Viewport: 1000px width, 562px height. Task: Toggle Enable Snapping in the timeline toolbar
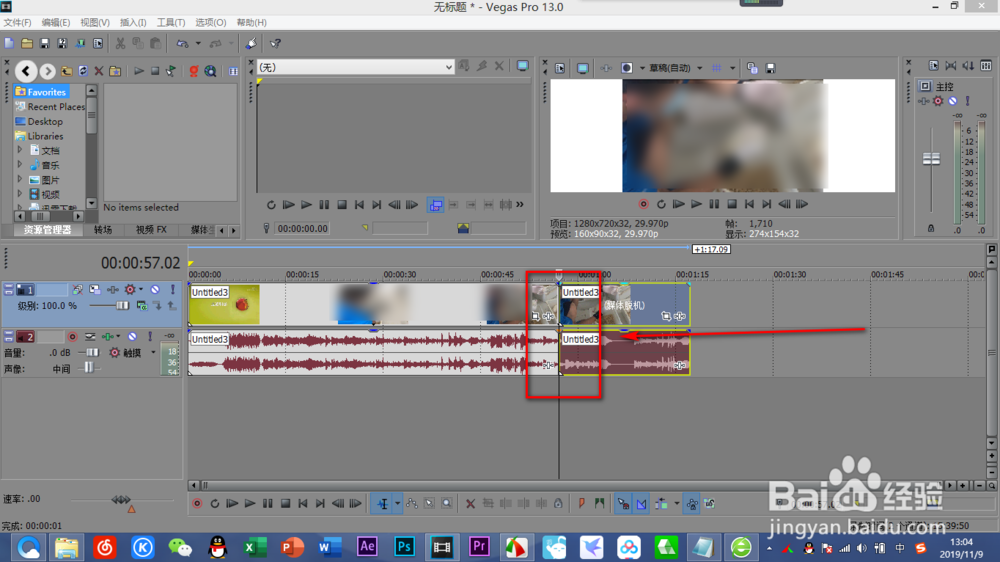tap(622, 504)
